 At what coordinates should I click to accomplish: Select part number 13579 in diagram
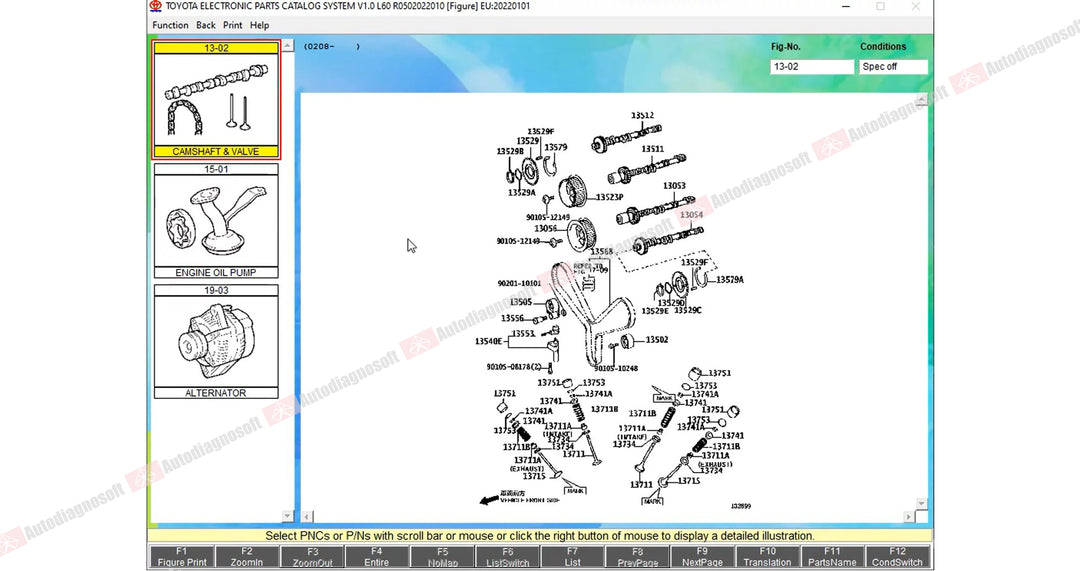tap(556, 147)
